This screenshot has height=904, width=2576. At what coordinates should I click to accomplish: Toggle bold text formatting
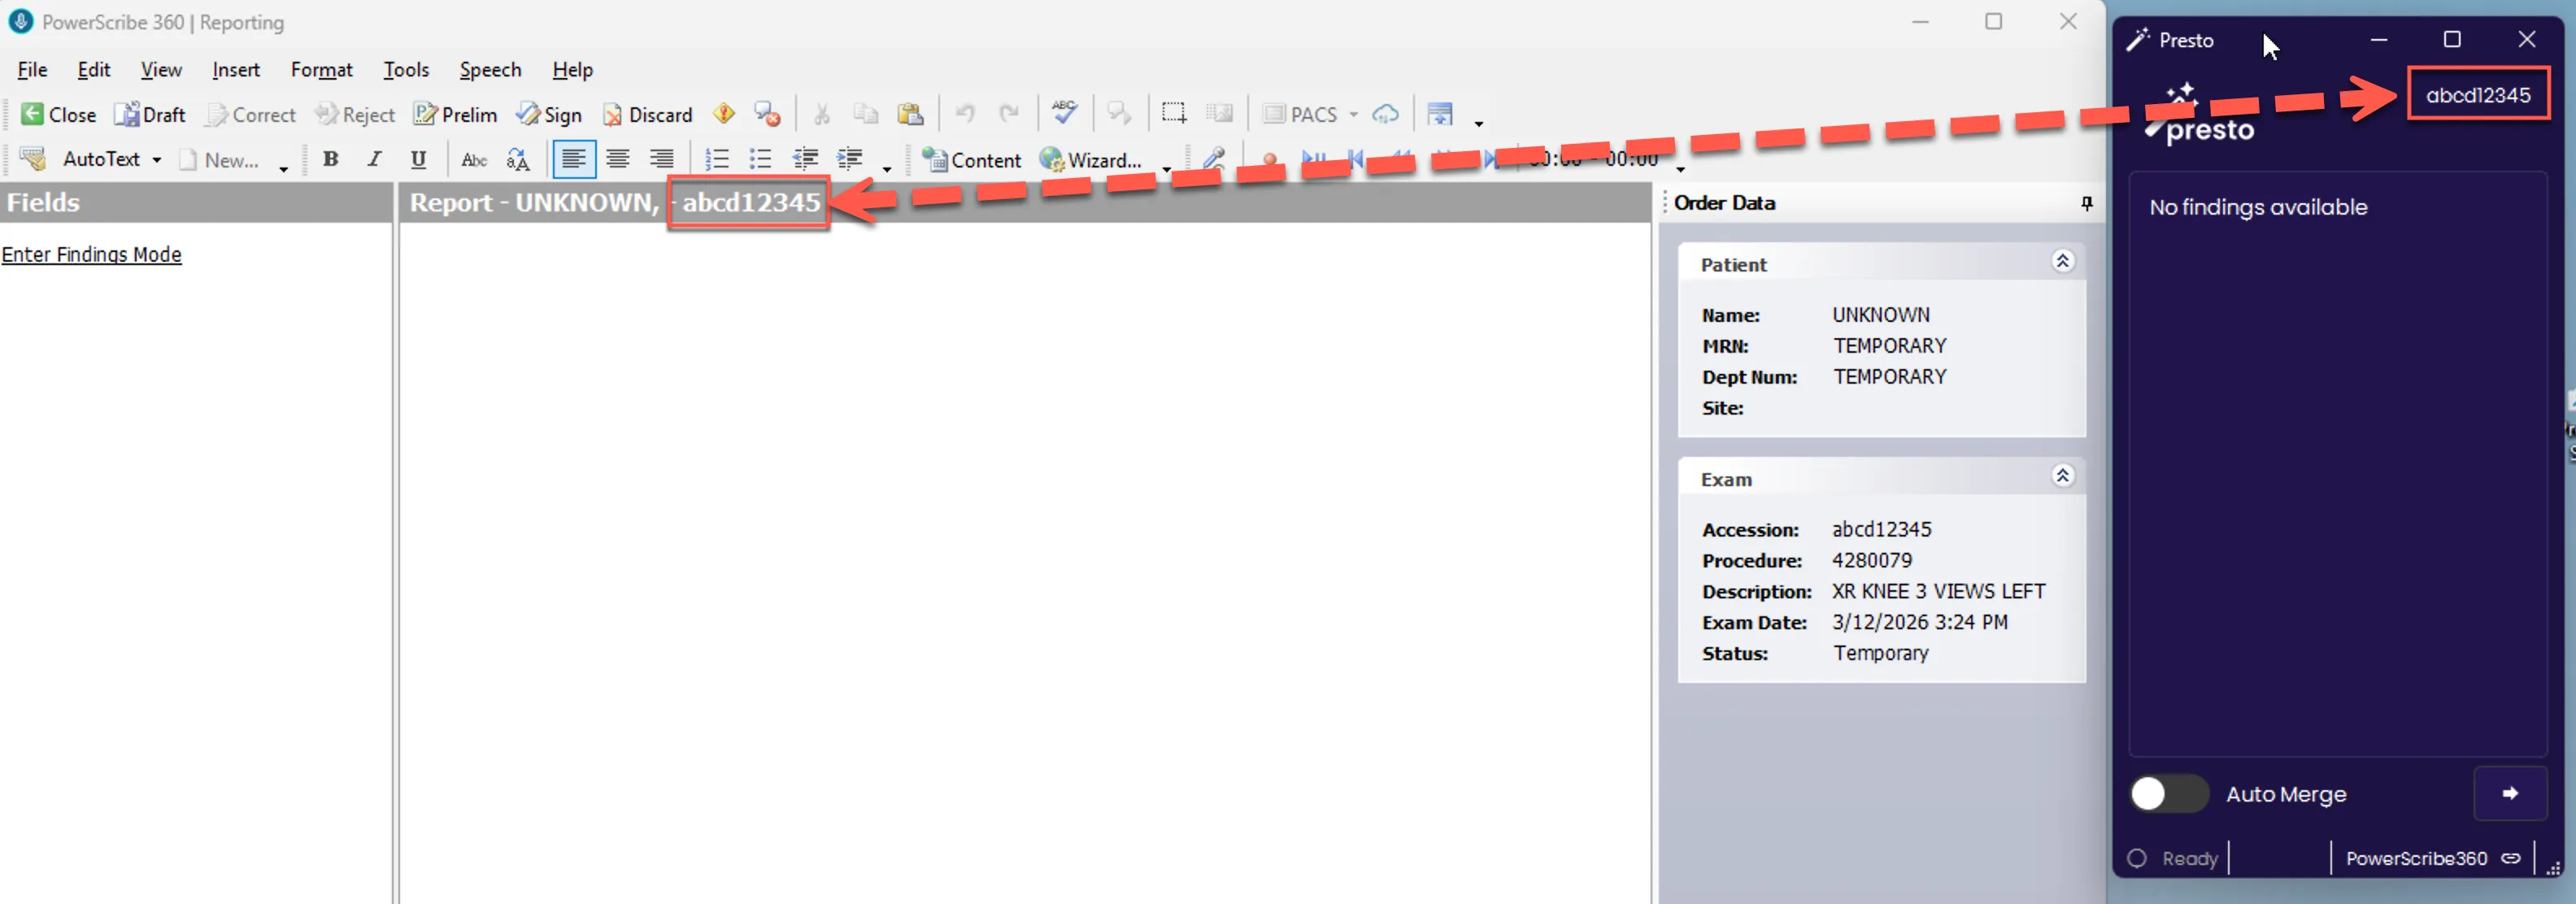(330, 159)
